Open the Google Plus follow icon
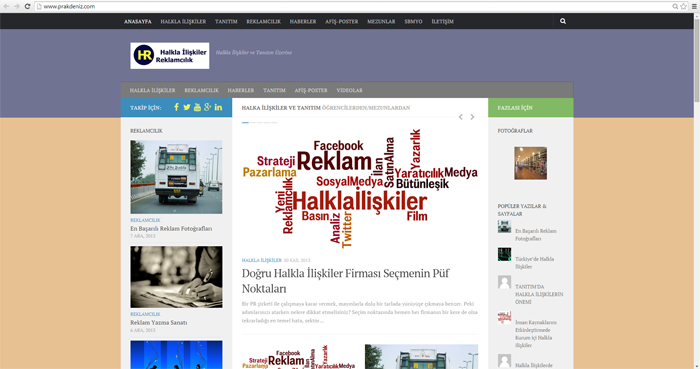The height and width of the screenshot is (369, 700). (208, 107)
